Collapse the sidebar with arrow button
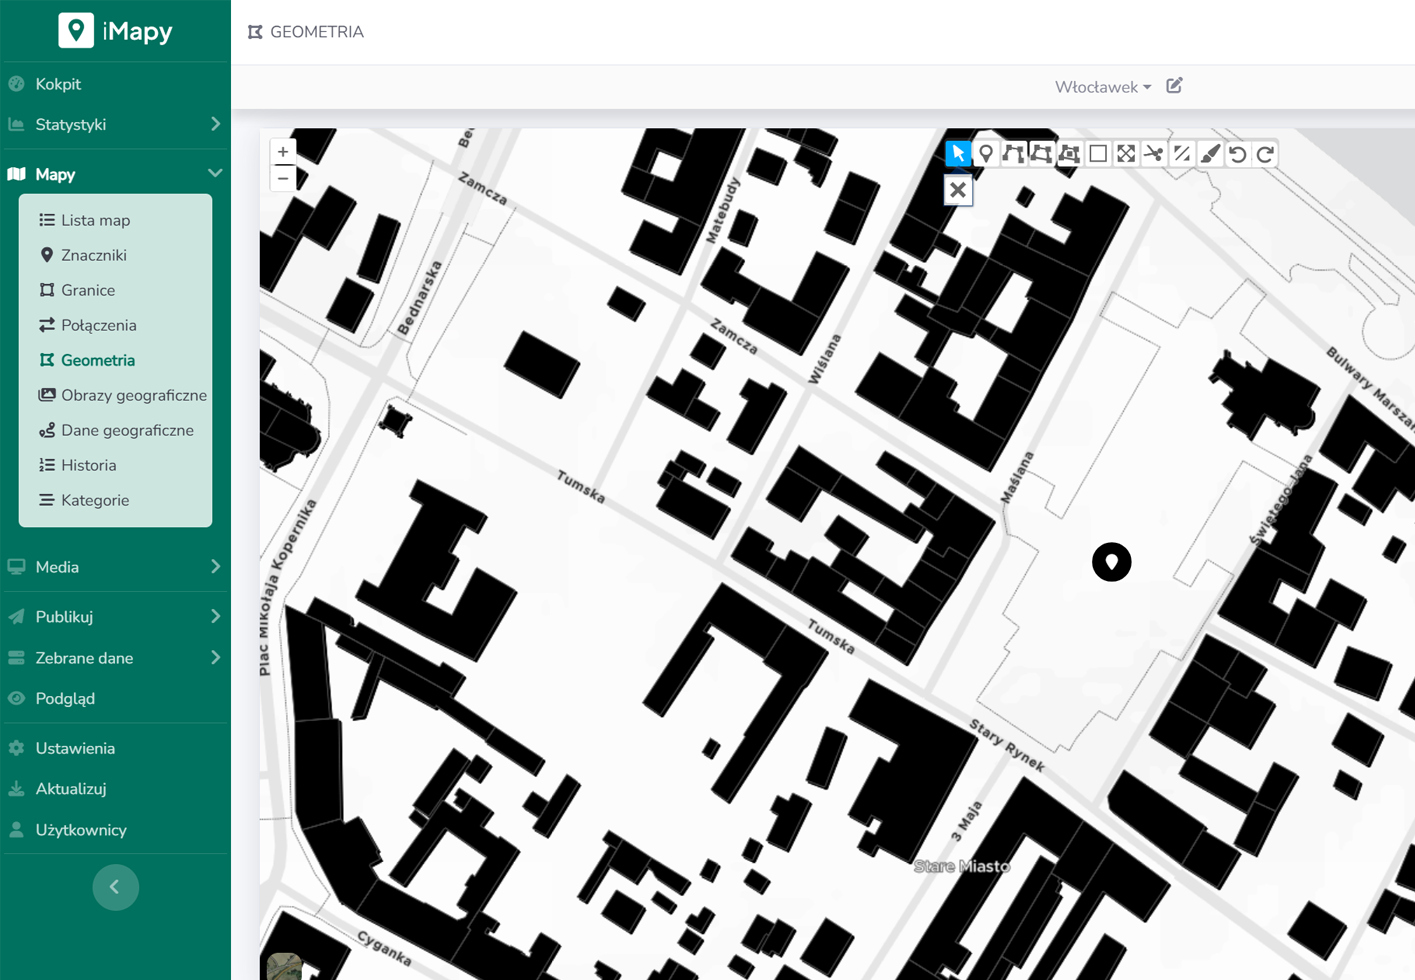This screenshot has width=1415, height=980. click(x=116, y=887)
